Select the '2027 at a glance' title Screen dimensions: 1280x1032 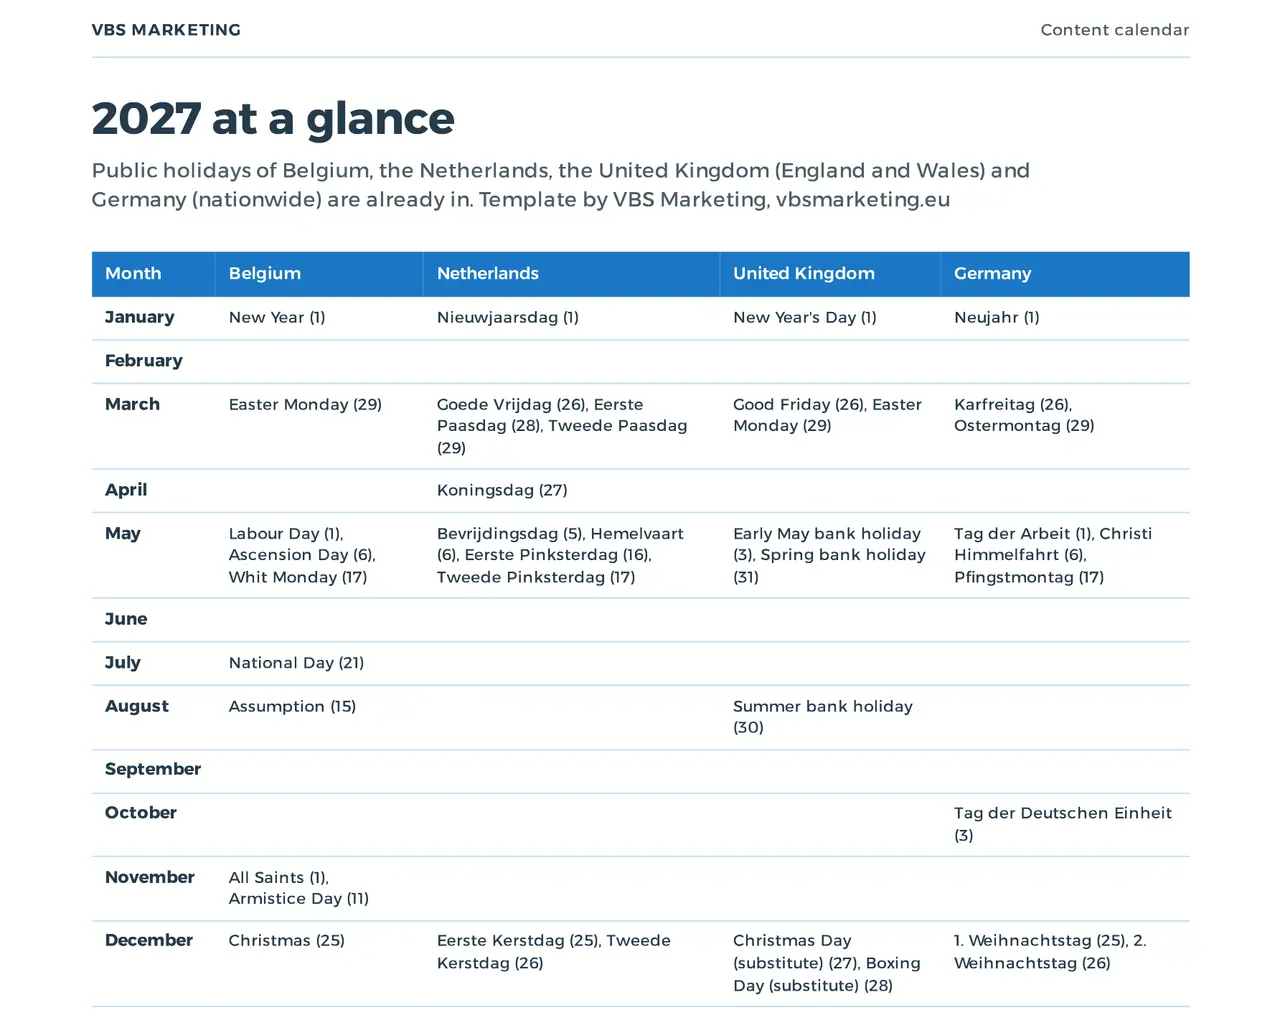pyautogui.click(x=273, y=118)
